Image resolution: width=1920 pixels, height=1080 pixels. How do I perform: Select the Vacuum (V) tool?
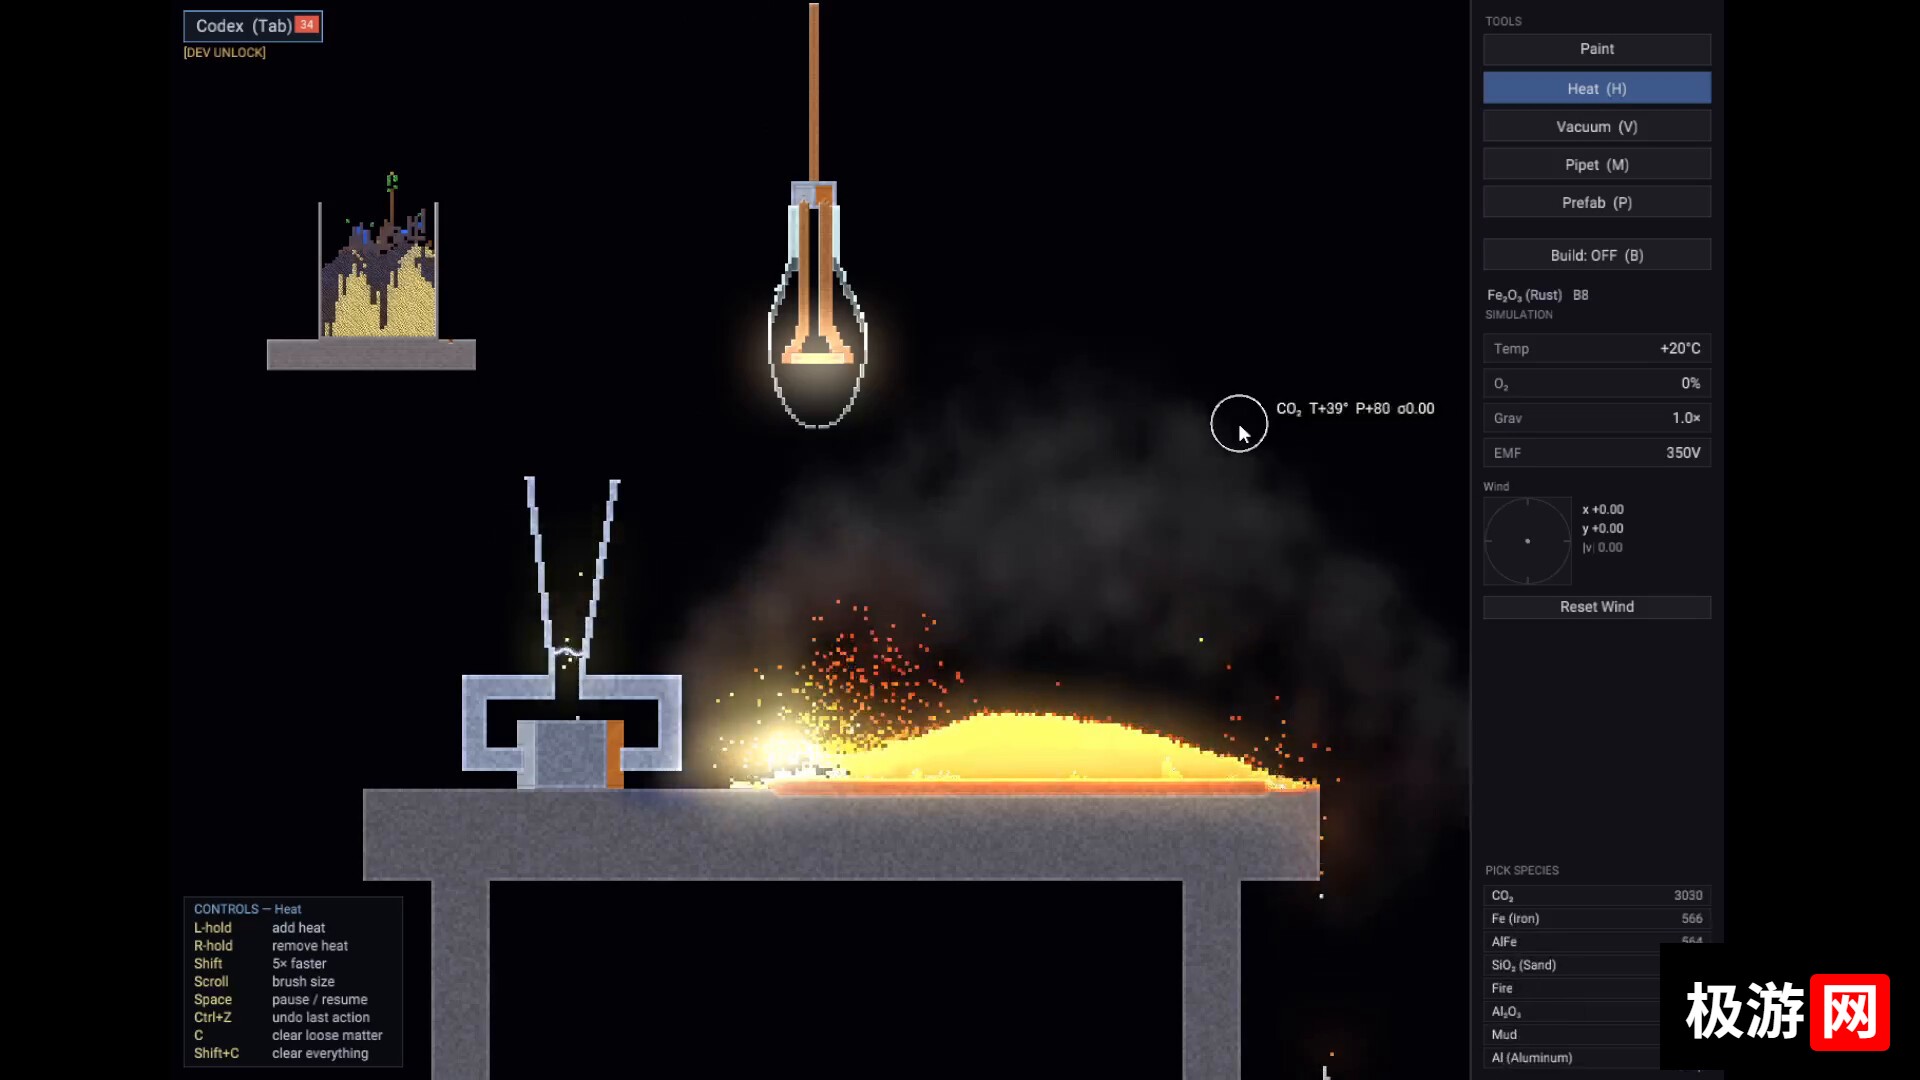point(1596,126)
